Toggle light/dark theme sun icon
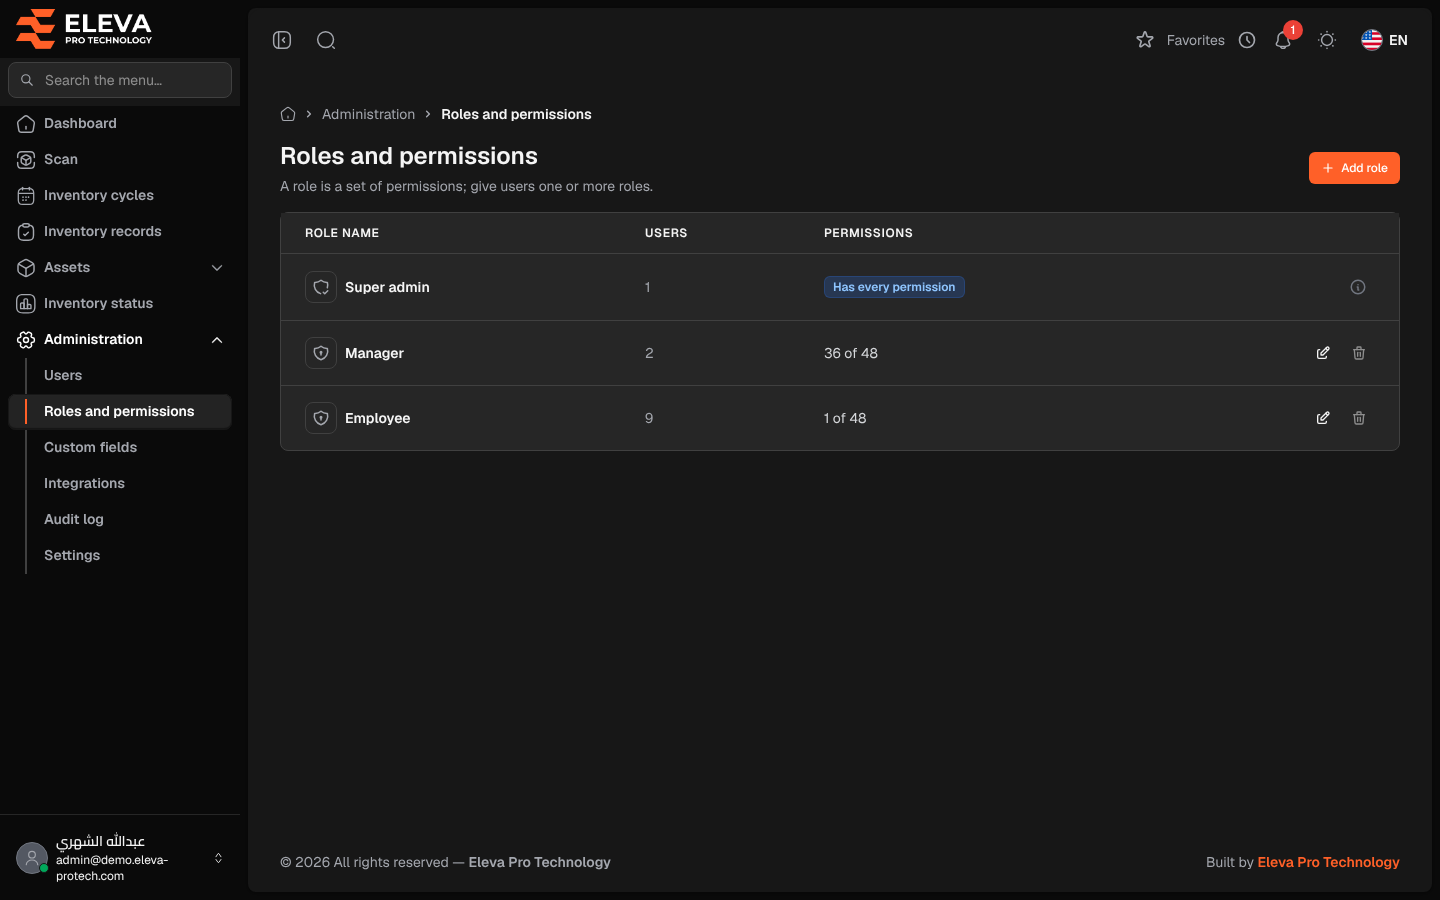 [1327, 40]
